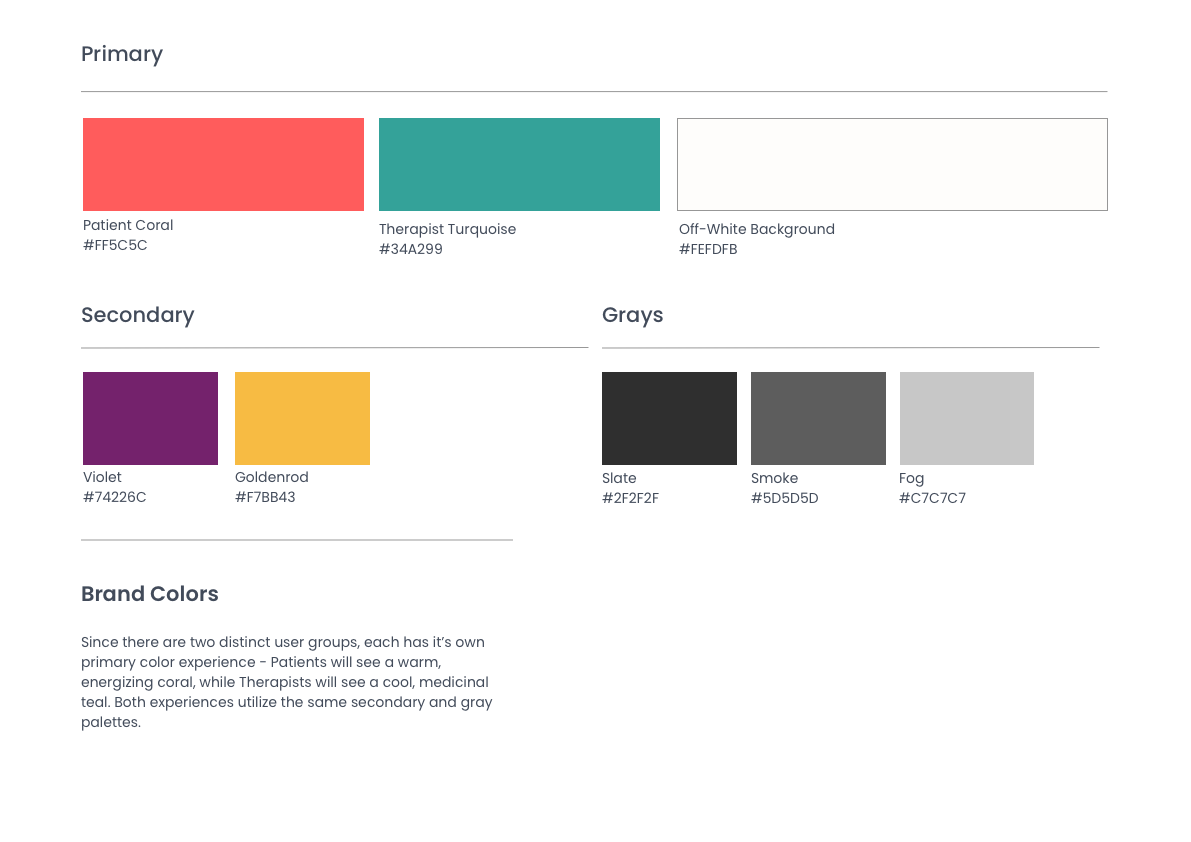The image size is (1191, 842).
Task: Click the #FEFDFB hex code label
Action: click(x=708, y=249)
